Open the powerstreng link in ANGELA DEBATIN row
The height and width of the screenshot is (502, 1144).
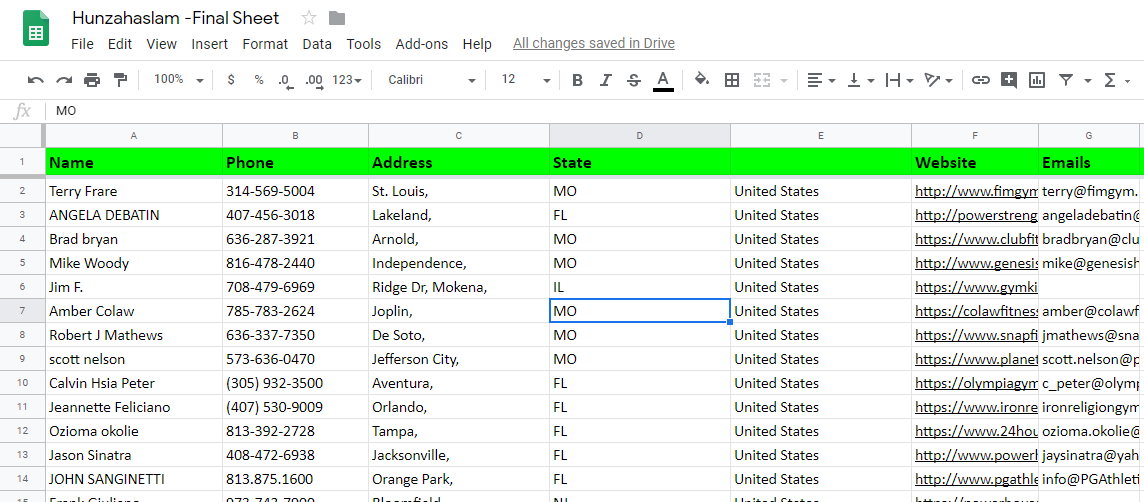pos(975,215)
